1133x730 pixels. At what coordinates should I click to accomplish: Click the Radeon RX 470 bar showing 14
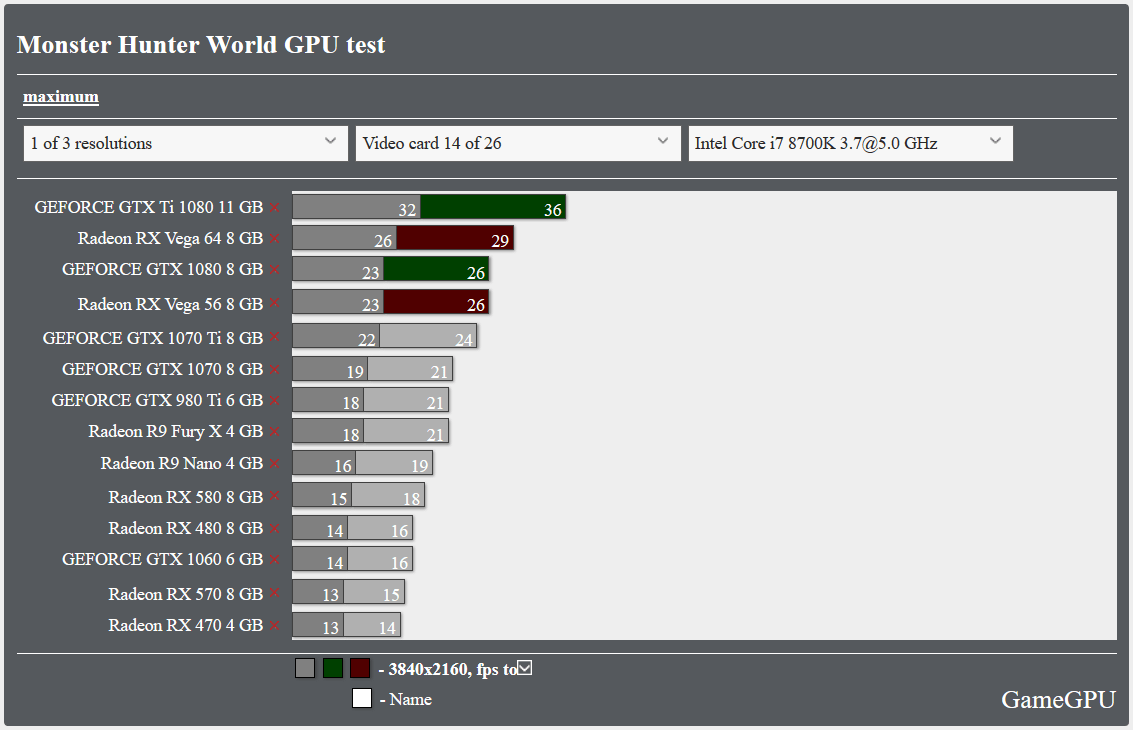372,624
